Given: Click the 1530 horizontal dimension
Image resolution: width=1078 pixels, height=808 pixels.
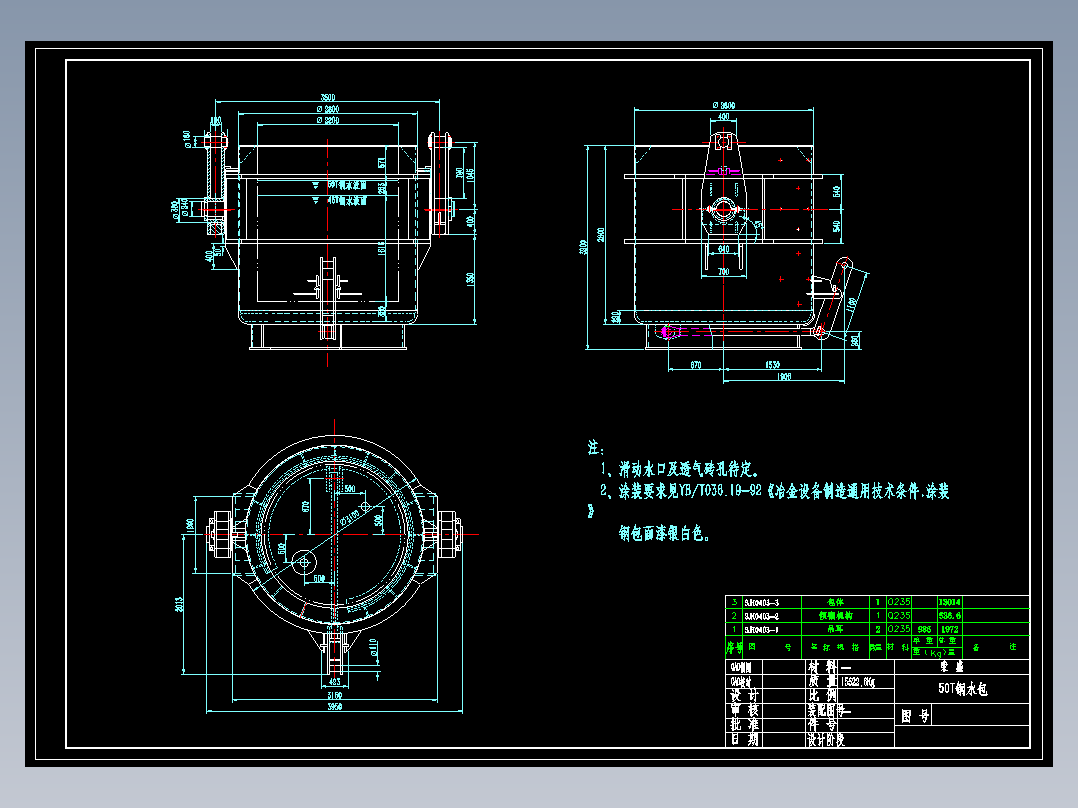Looking at the screenshot, I should tap(773, 365).
